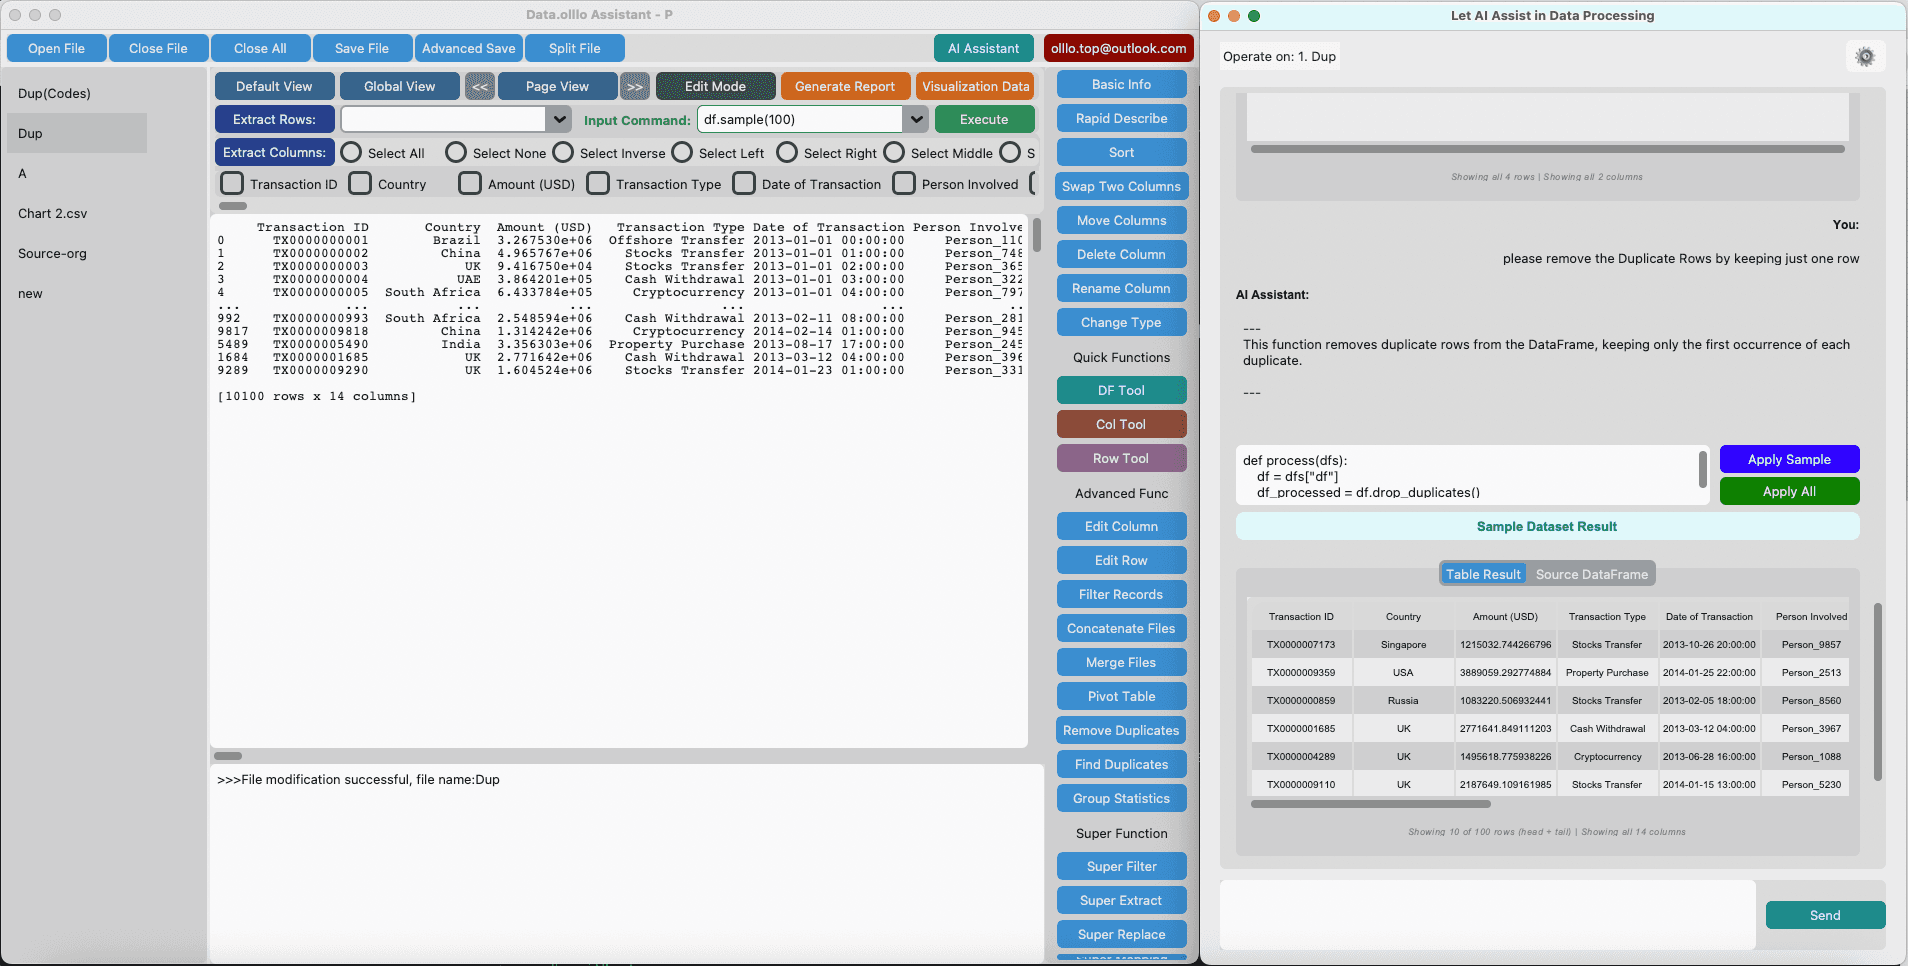Choose the 'Select All' columns option
This screenshot has height=966, width=1908.
(x=350, y=152)
